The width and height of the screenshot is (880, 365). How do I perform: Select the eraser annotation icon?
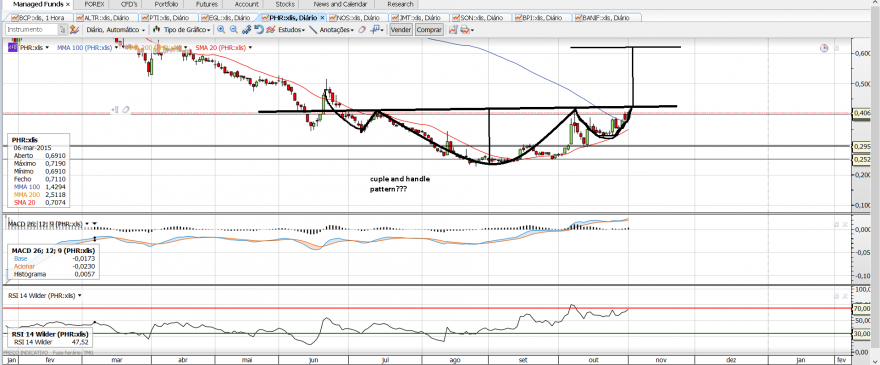tap(362, 29)
